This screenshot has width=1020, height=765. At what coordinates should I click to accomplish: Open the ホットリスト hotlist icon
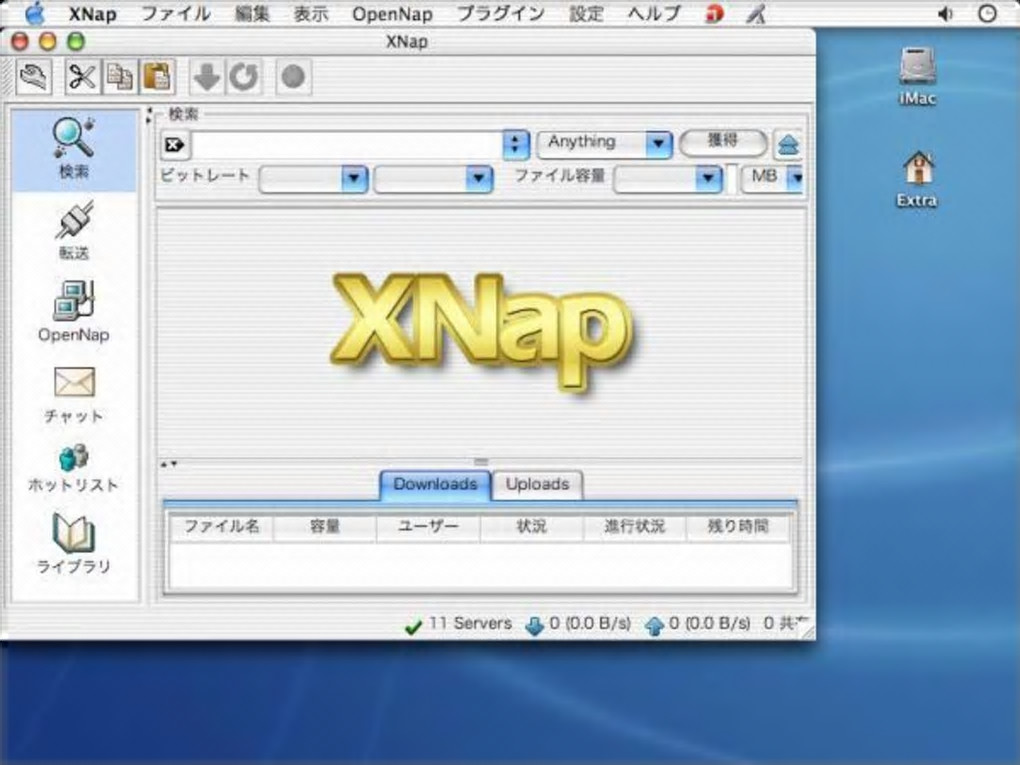click(x=73, y=466)
